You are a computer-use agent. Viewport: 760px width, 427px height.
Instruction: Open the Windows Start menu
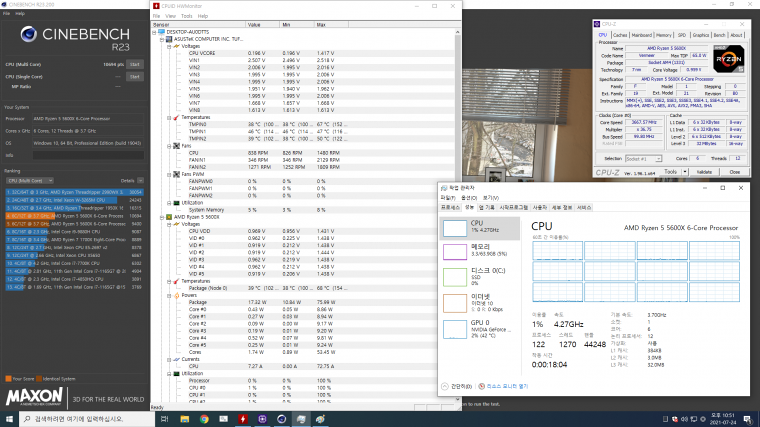click(x=9, y=419)
